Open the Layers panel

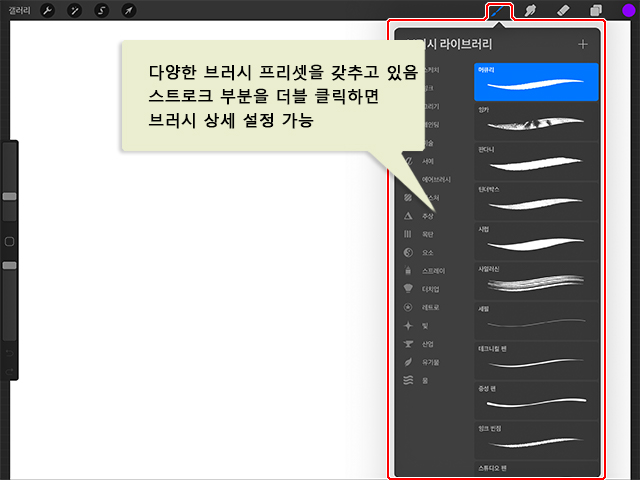coord(595,11)
